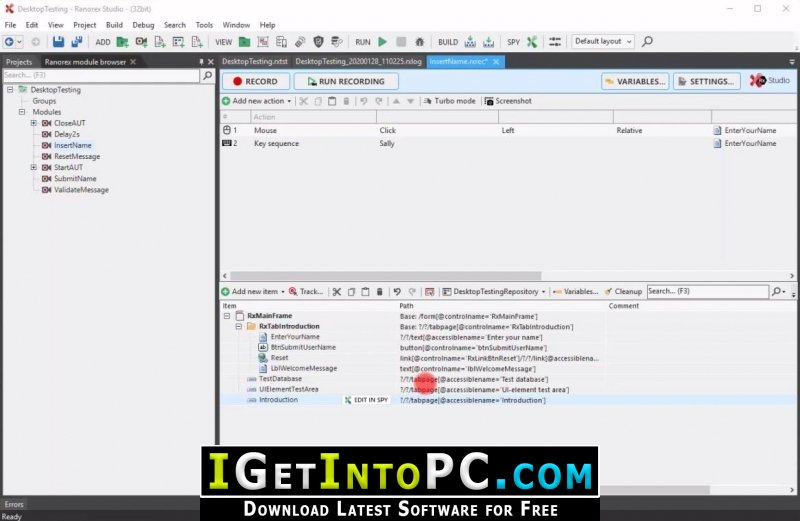800x521 pixels.
Task: Click the Delete icon in repository toolbar
Action: (x=380, y=292)
